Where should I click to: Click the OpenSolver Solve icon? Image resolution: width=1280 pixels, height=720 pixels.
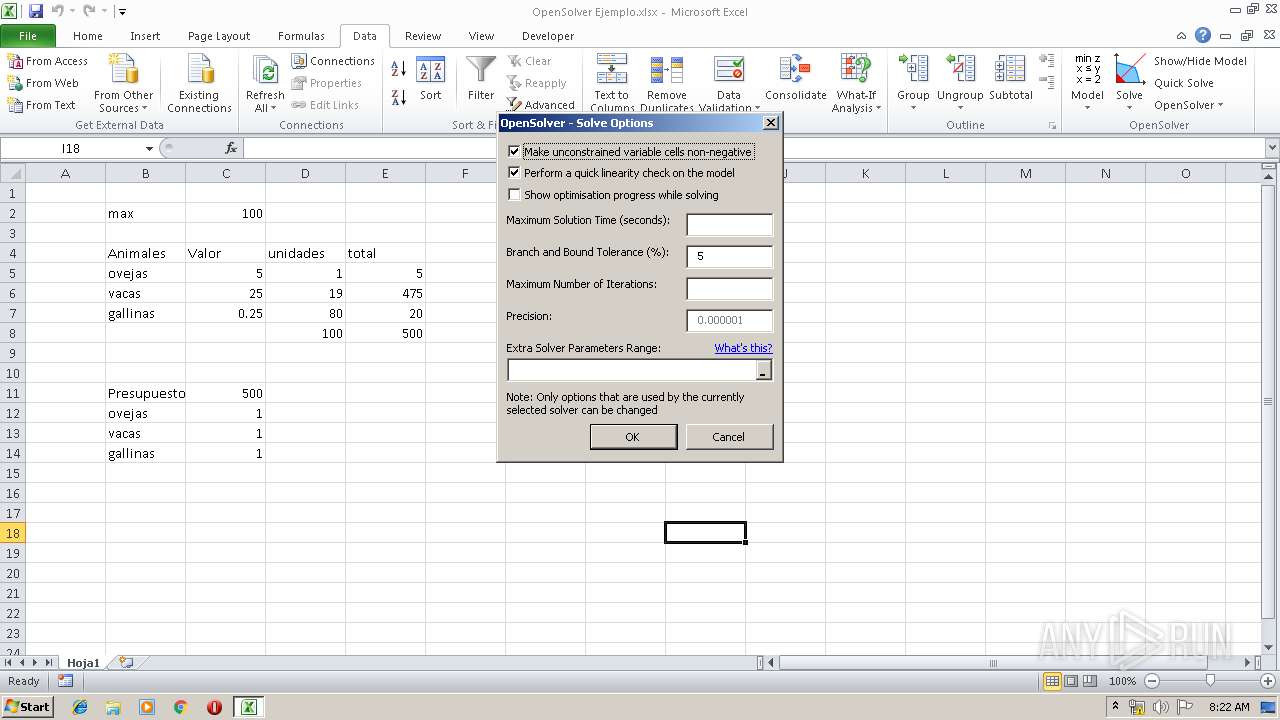[1130, 69]
